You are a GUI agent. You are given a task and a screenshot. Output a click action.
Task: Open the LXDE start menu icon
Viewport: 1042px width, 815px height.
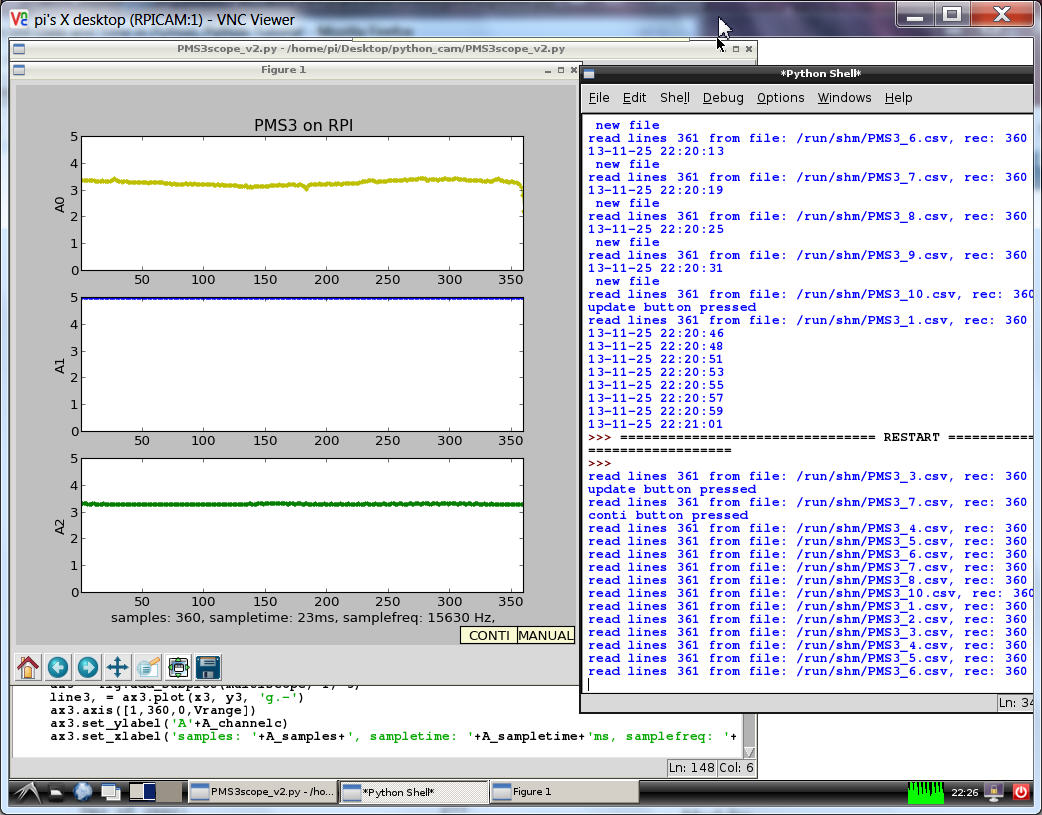(x=25, y=792)
